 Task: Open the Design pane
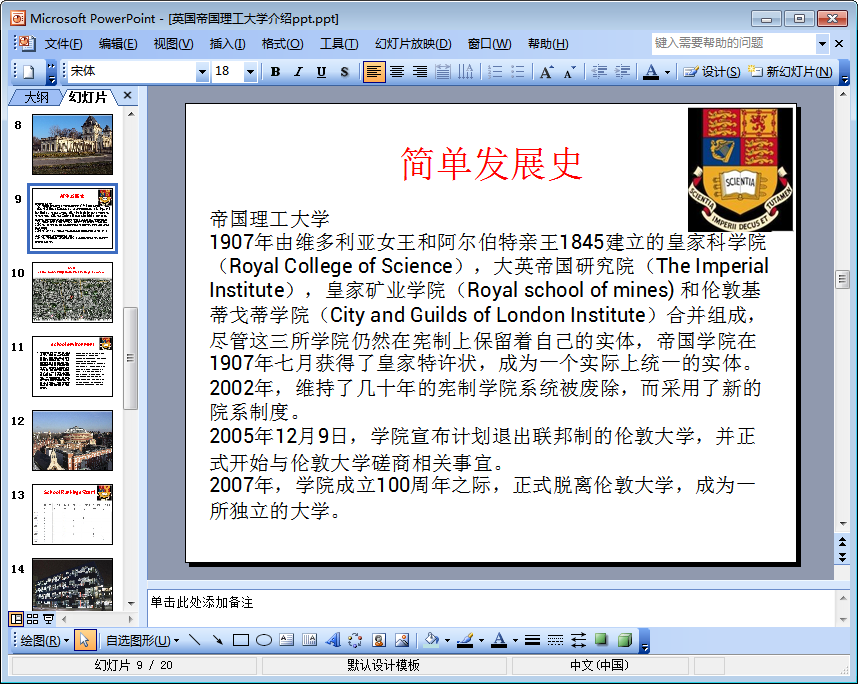pos(711,72)
